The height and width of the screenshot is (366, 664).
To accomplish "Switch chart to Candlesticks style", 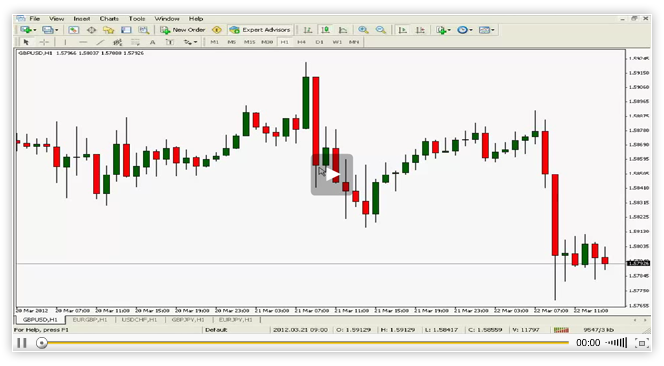I will click(325, 30).
